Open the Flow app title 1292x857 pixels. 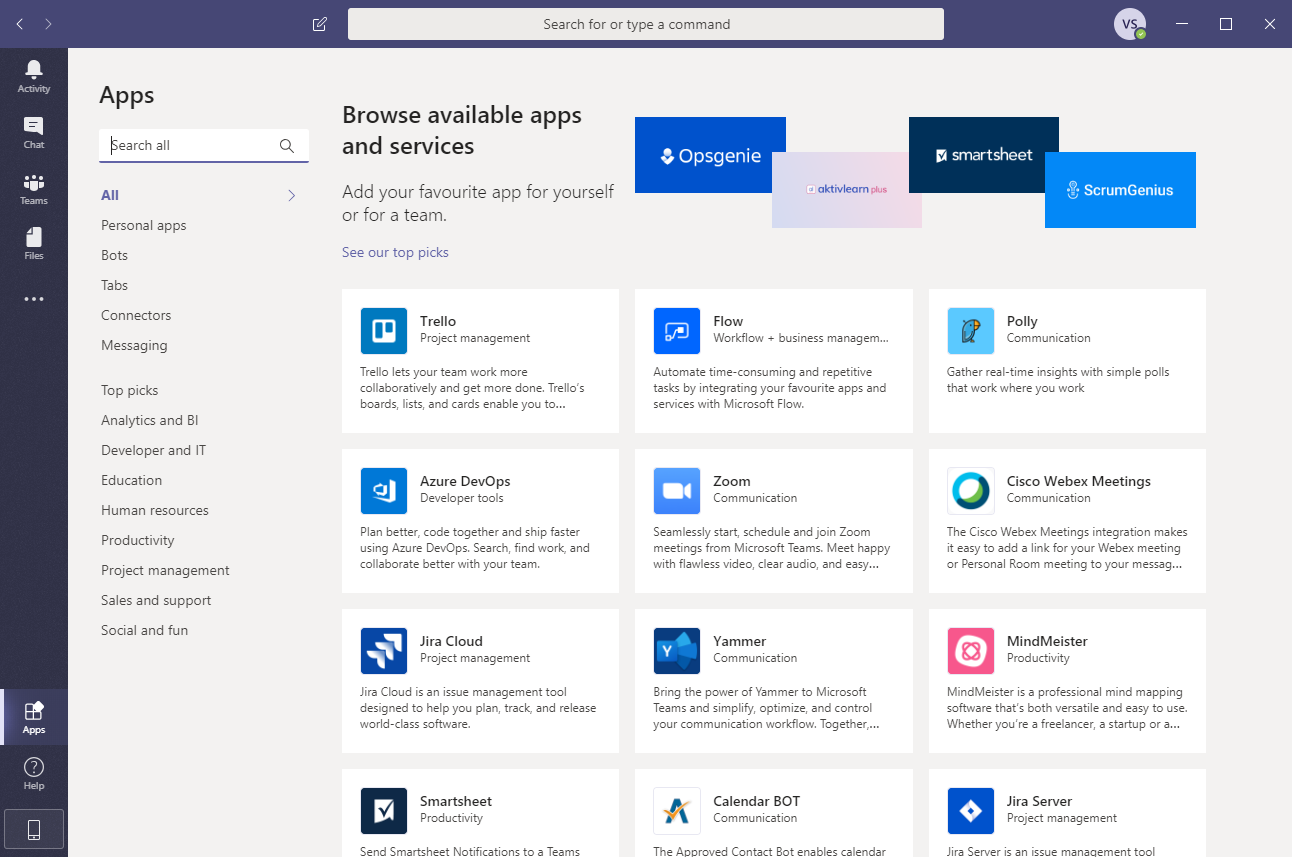(728, 321)
